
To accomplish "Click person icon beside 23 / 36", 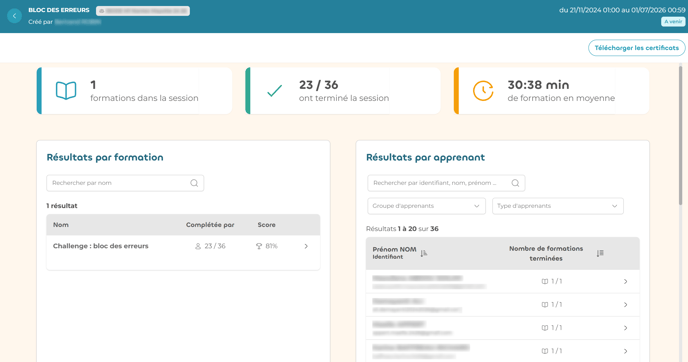I will point(198,246).
